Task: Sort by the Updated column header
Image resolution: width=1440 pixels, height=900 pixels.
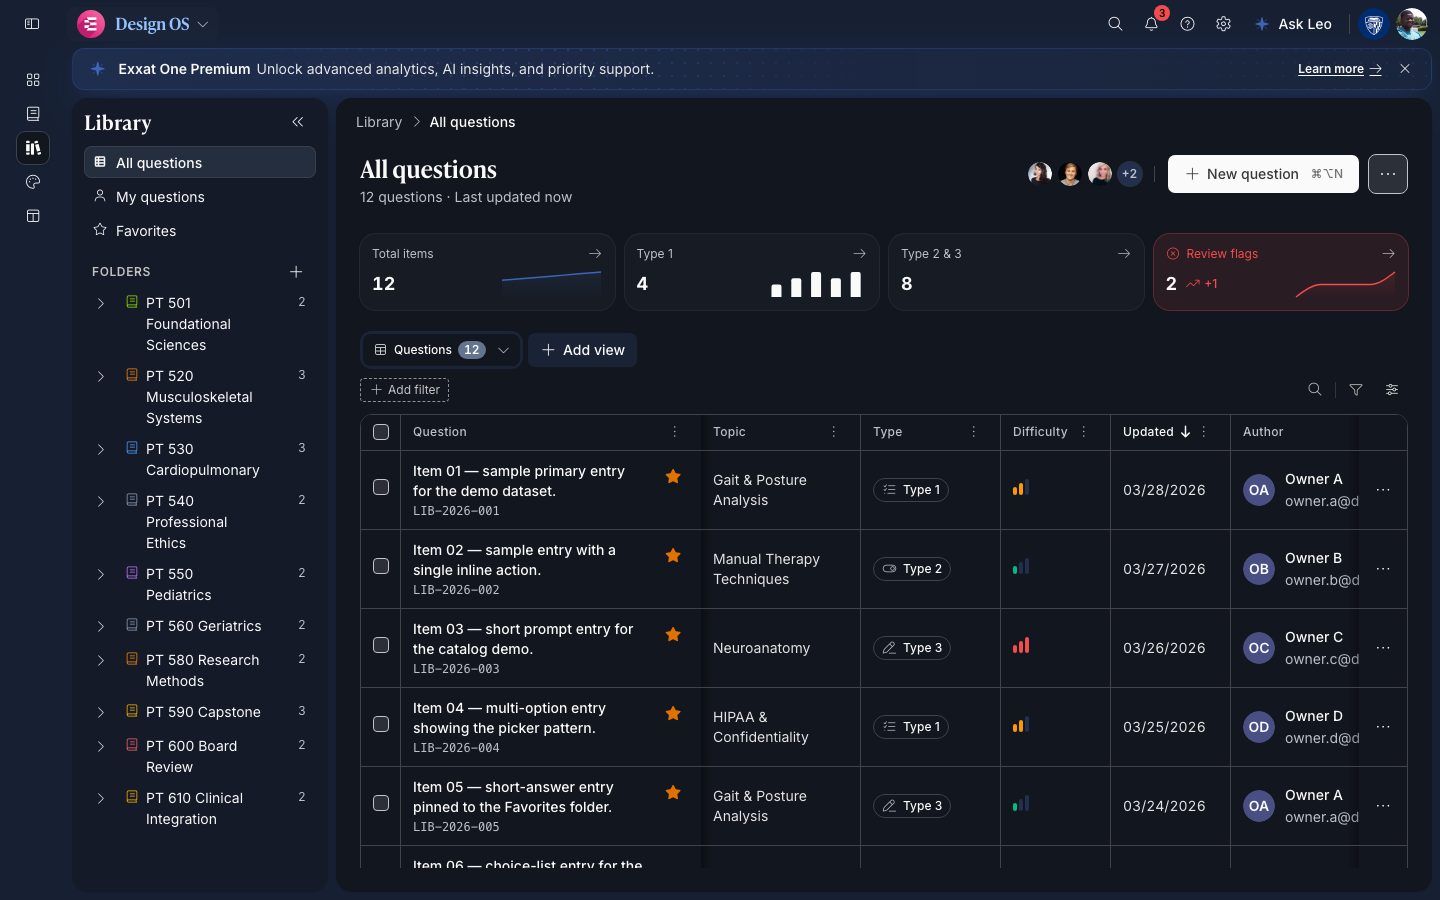Action: (1157, 432)
